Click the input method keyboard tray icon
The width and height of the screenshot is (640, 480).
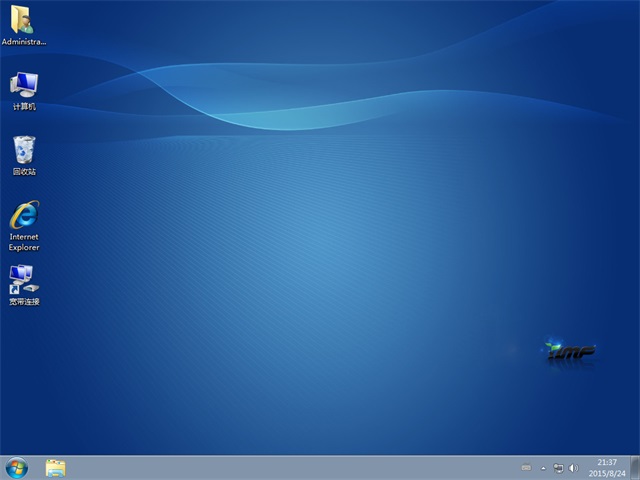(526, 467)
